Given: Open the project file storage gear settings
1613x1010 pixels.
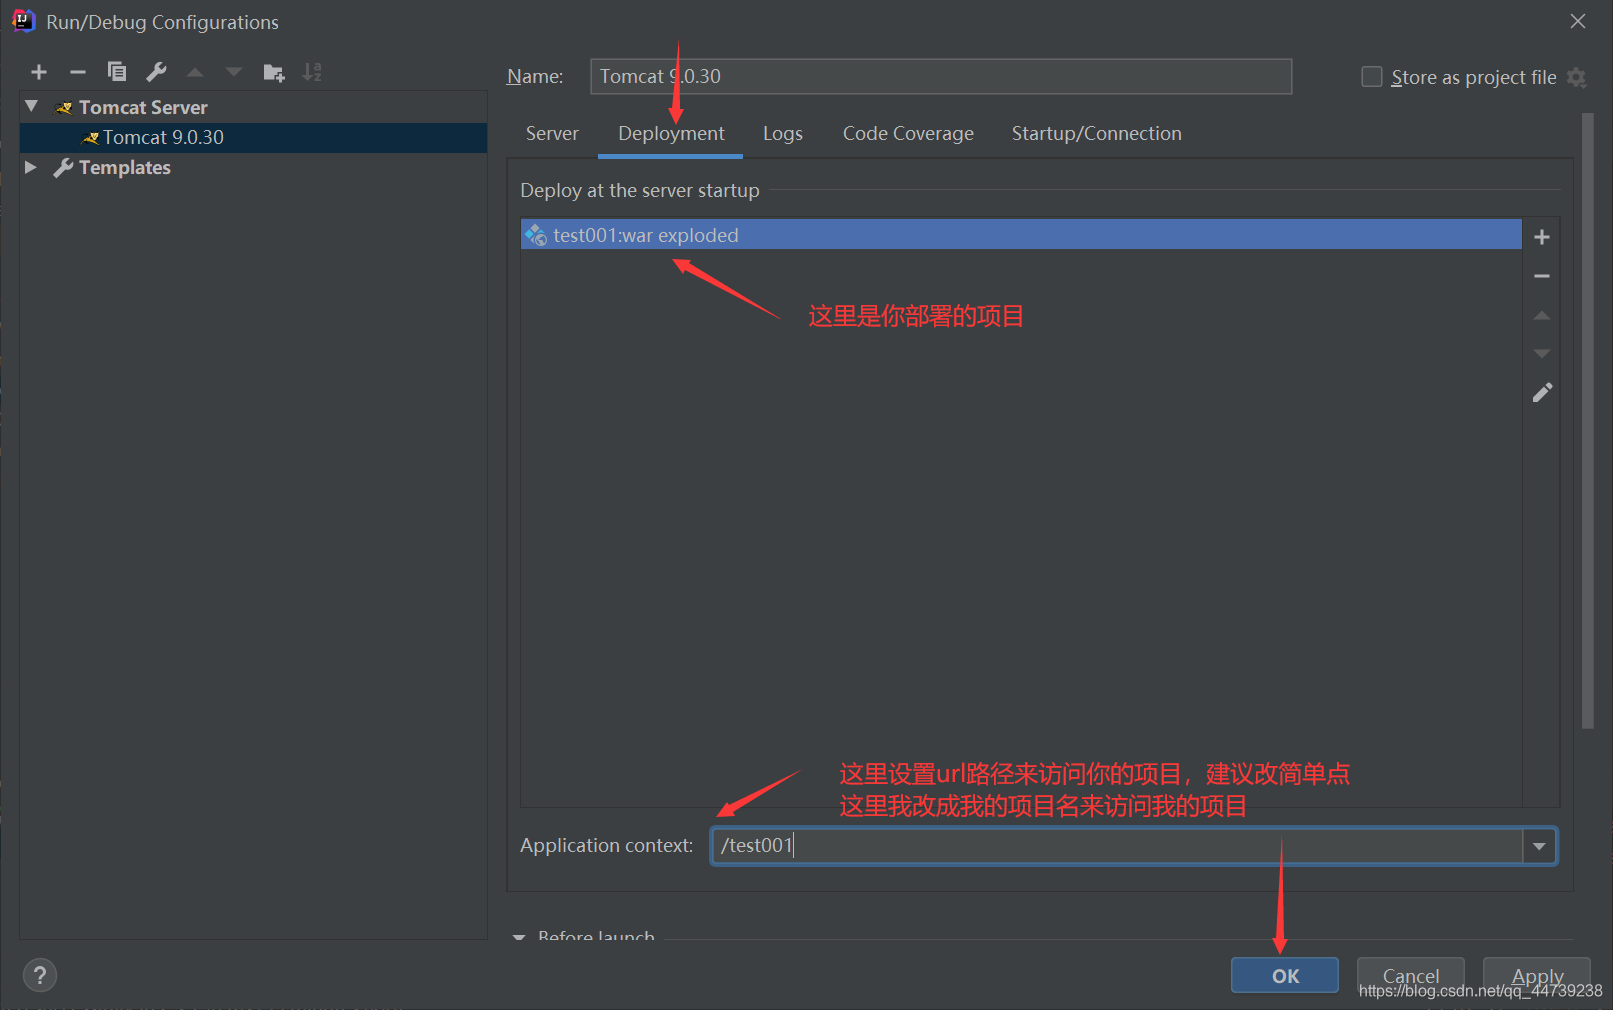Looking at the screenshot, I should pos(1577,78).
